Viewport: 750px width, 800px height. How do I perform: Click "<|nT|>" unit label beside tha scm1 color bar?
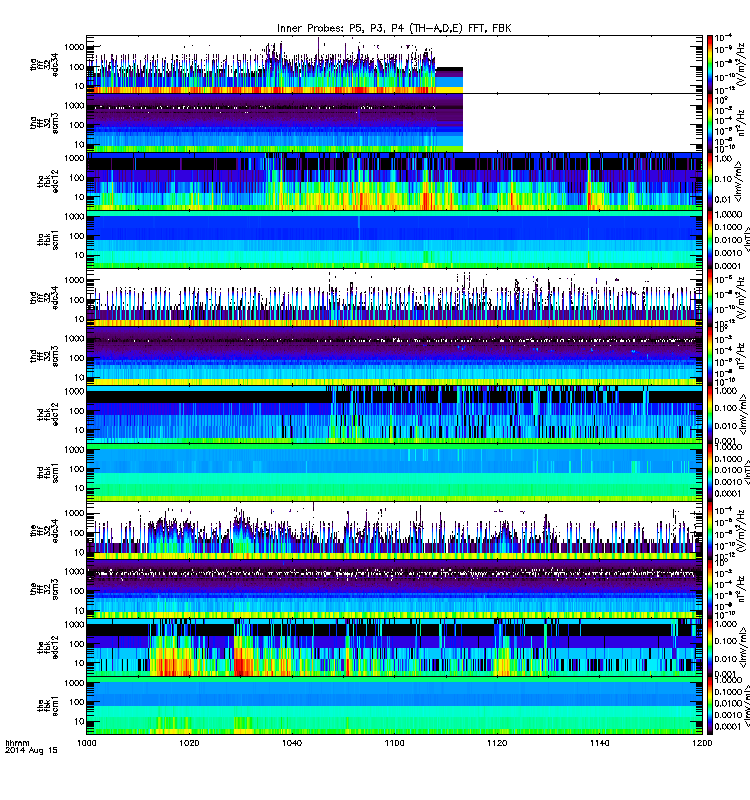[745, 239]
